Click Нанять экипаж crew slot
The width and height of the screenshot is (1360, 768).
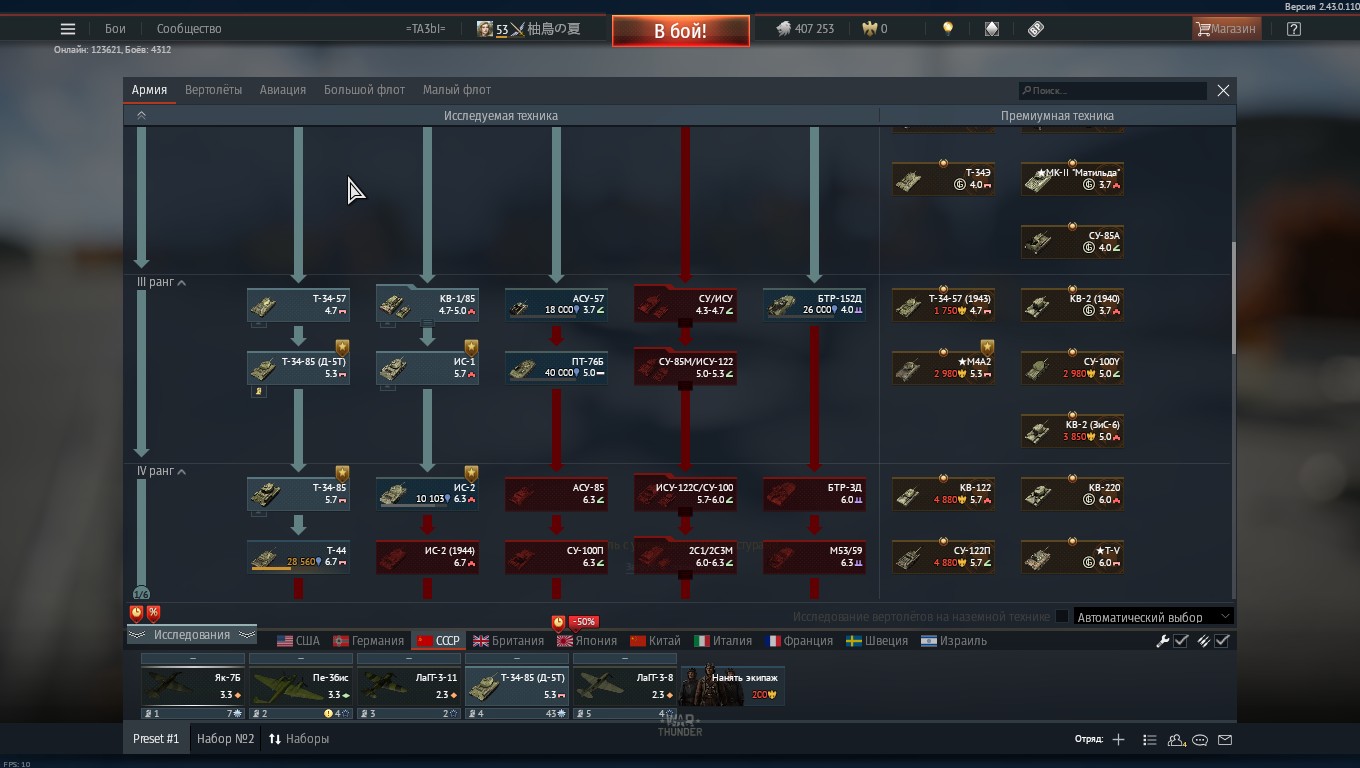pyautogui.click(x=732, y=686)
